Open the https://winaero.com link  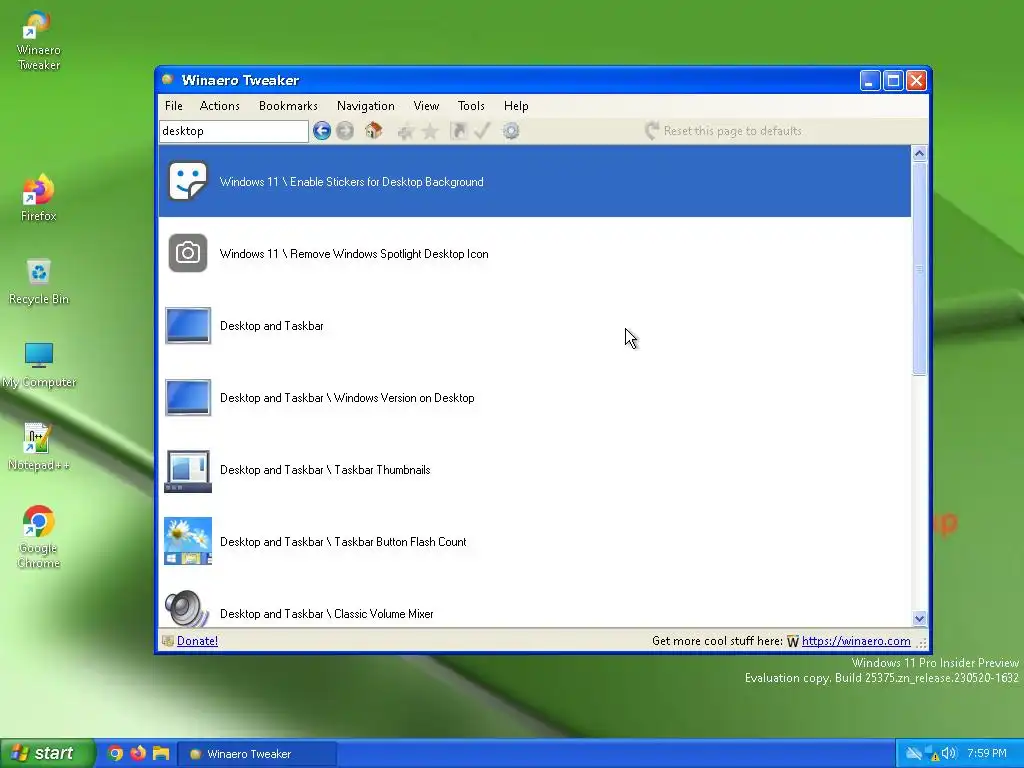click(856, 641)
